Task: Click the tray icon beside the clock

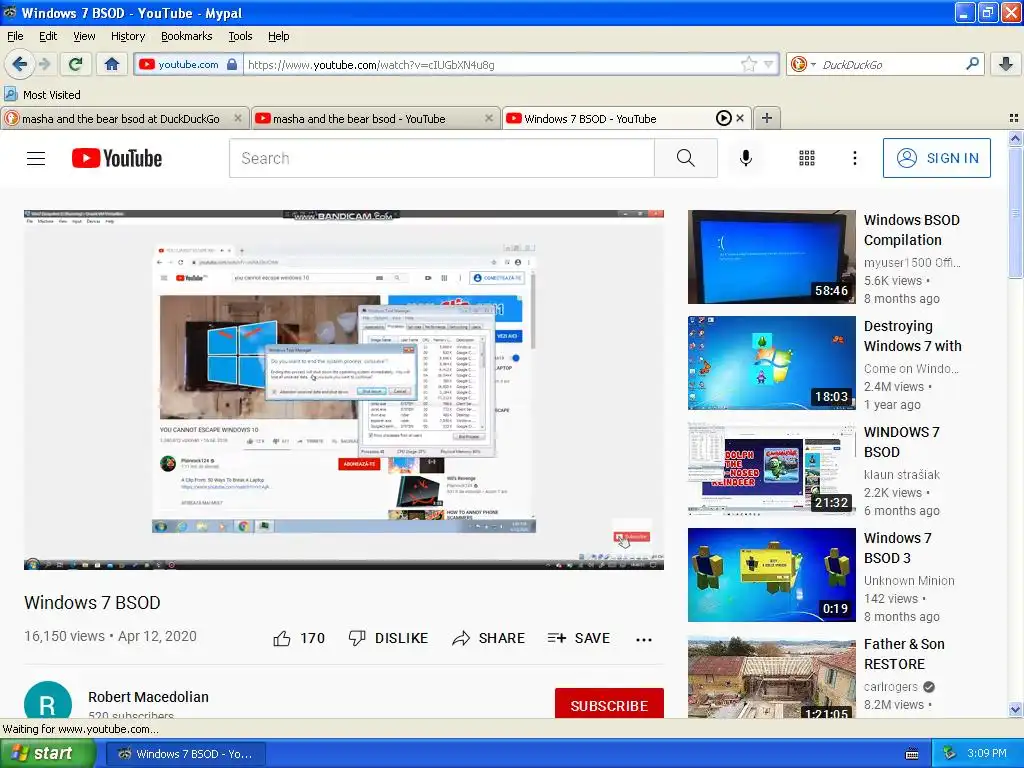Action: pos(950,753)
